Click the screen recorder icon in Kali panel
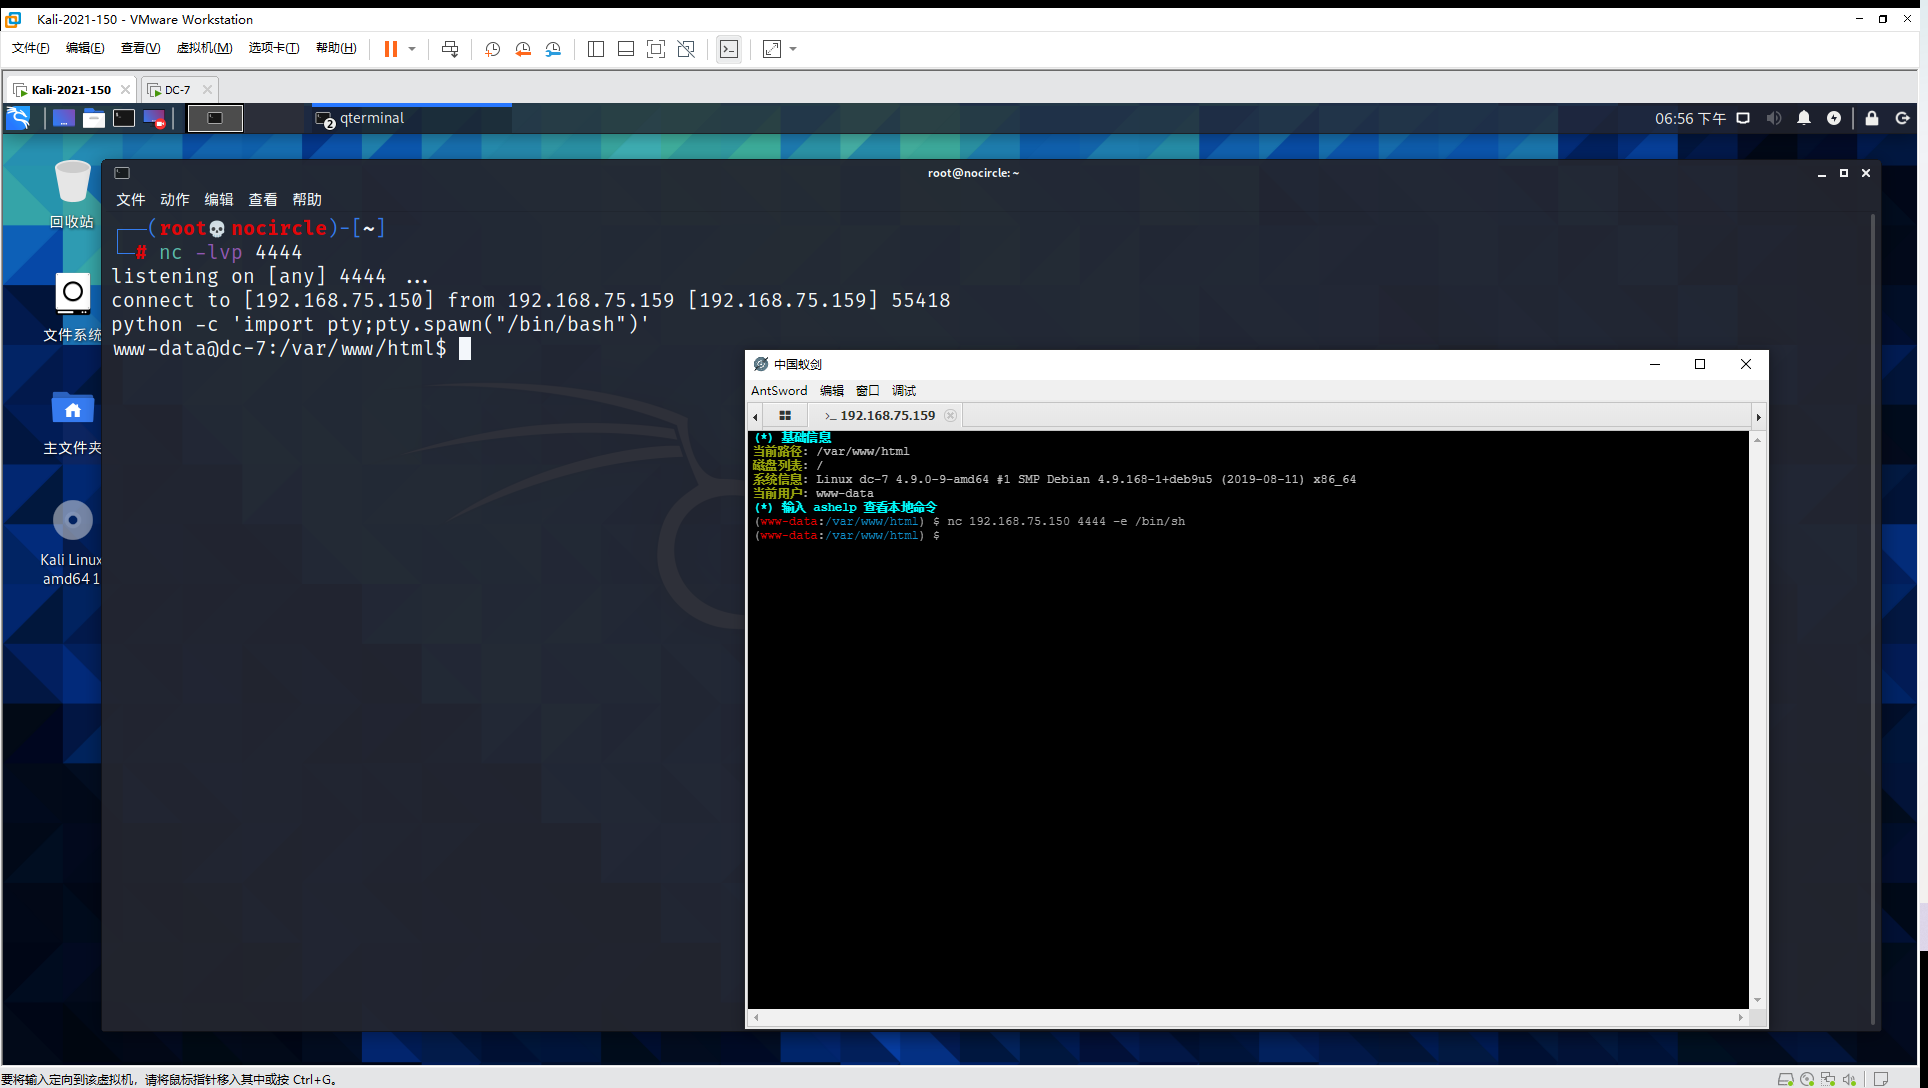1928x1088 pixels. (x=154, y=118)
